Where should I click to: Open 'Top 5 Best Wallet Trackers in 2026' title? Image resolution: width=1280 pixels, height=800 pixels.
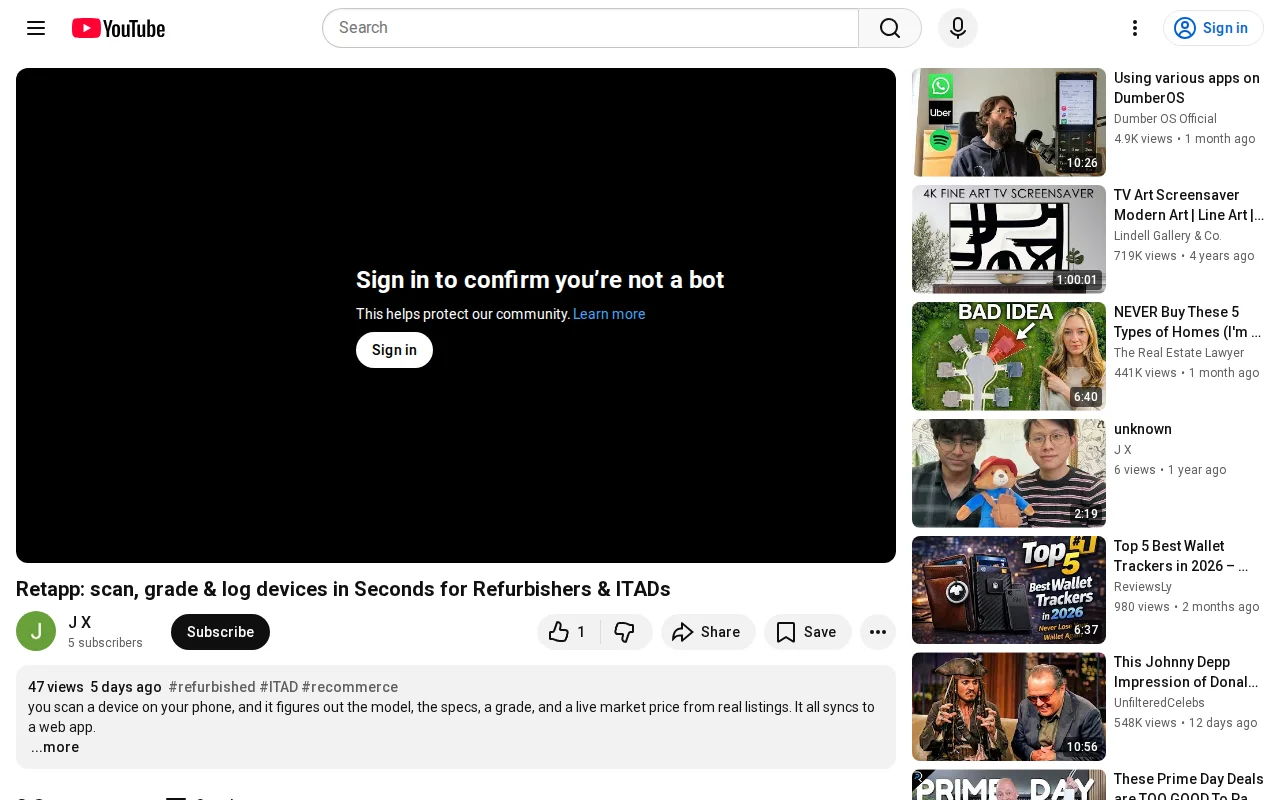(1181, 556)
